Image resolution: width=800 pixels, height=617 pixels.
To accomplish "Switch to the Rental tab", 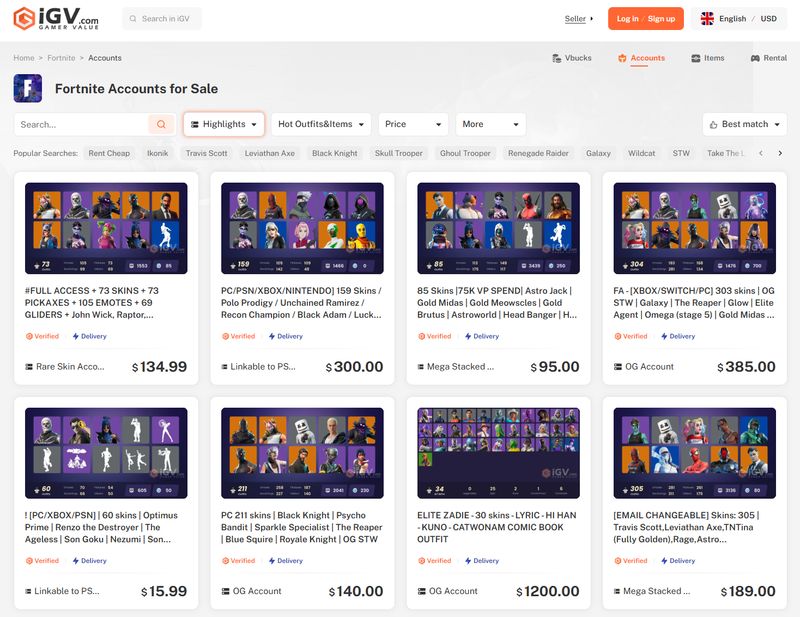I will tap(769, 58).
